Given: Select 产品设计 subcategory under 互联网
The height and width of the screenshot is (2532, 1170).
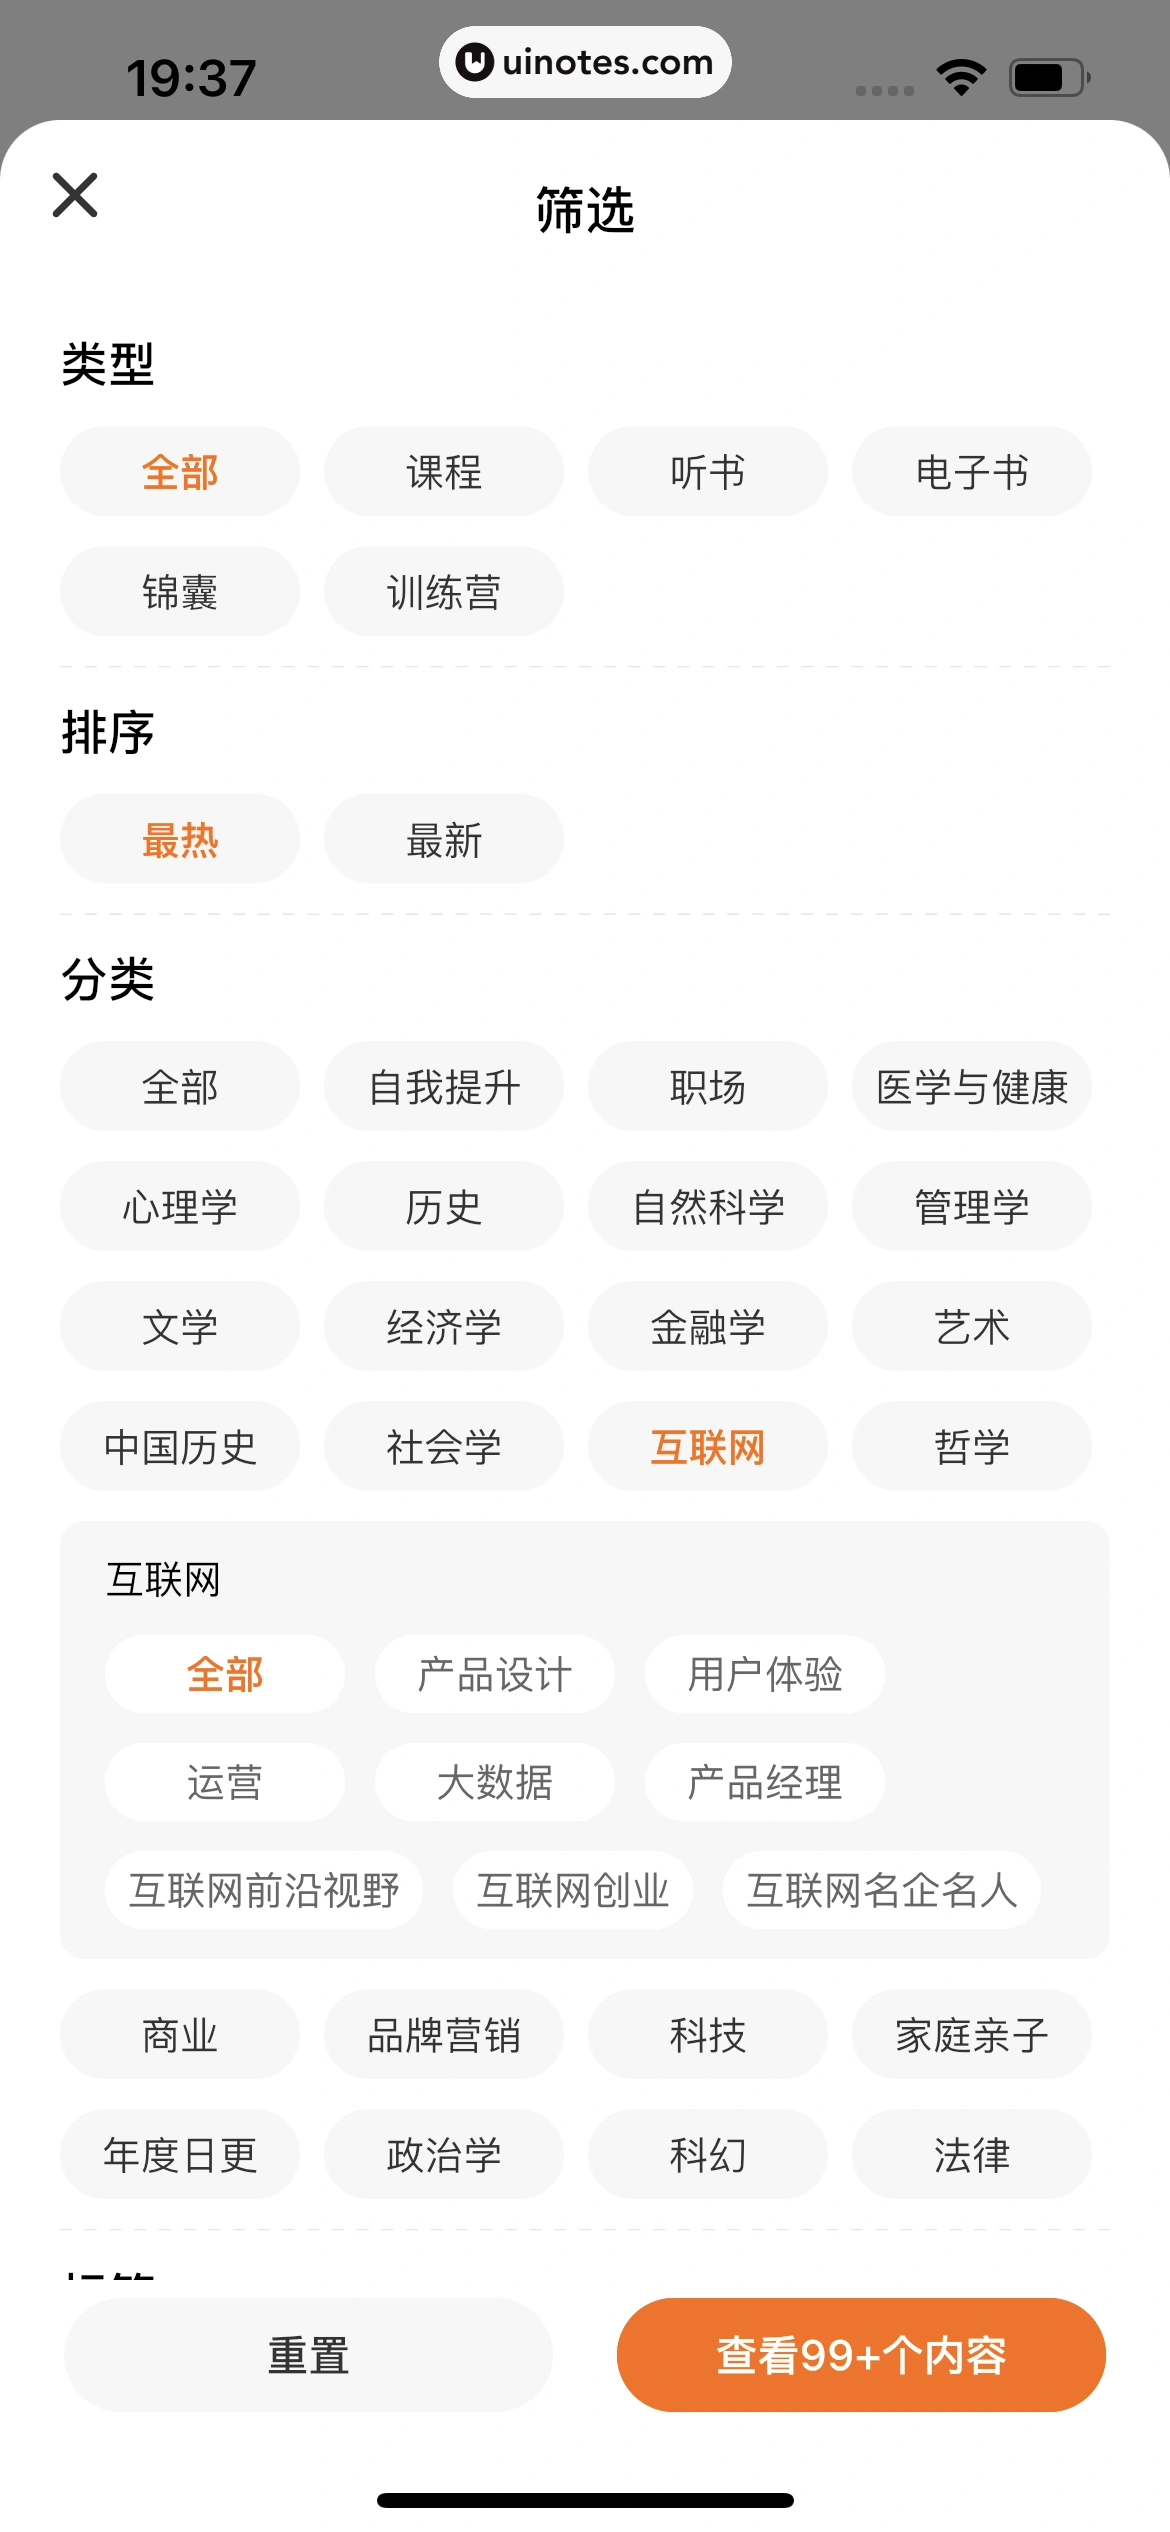Looking at the screenshot, I should coord(494,1675).
